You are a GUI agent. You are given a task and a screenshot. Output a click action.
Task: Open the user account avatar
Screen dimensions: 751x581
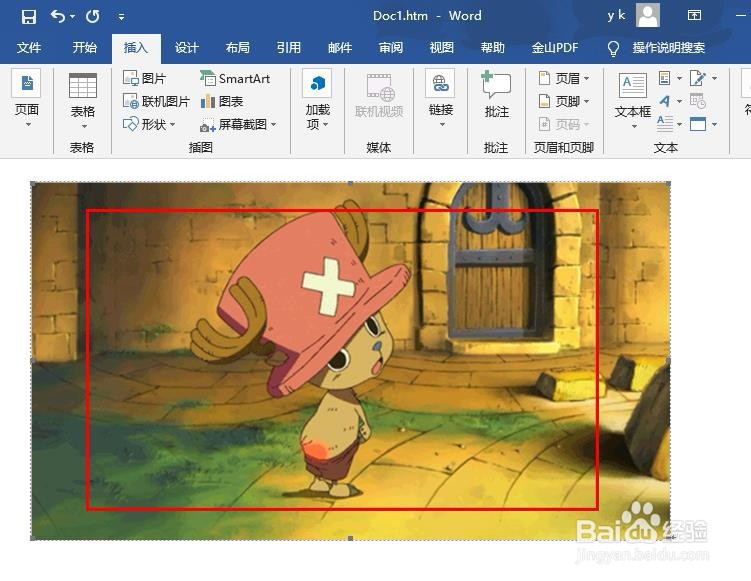click(648, 15)
